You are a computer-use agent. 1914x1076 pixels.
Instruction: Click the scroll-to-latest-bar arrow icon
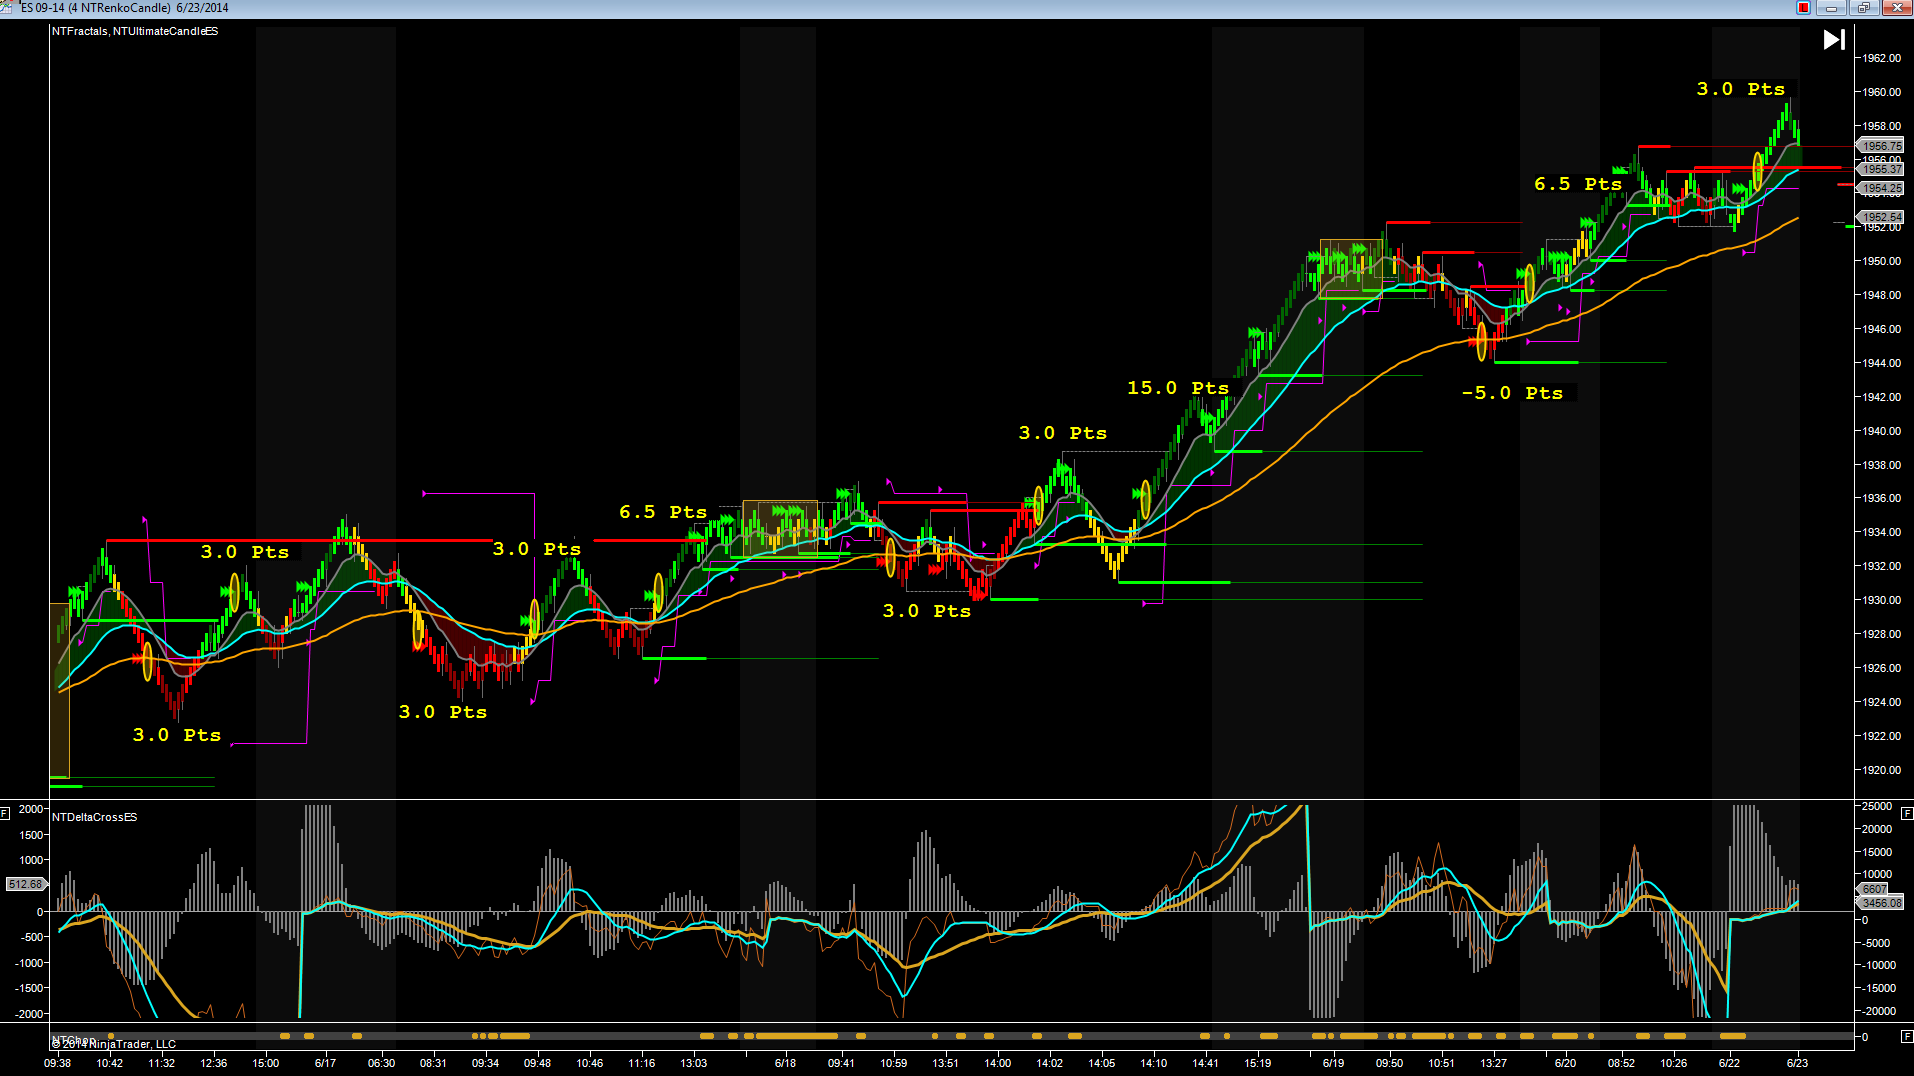[x=1833, y=40]
